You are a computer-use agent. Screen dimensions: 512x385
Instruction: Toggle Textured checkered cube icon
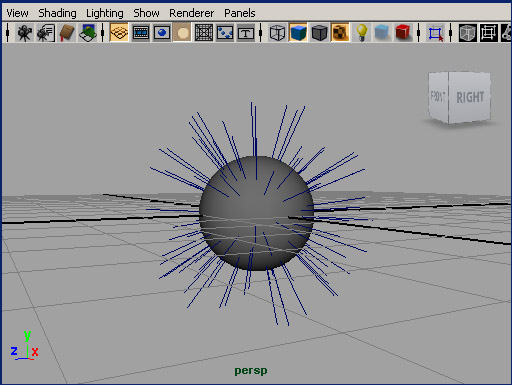(340, 33)
